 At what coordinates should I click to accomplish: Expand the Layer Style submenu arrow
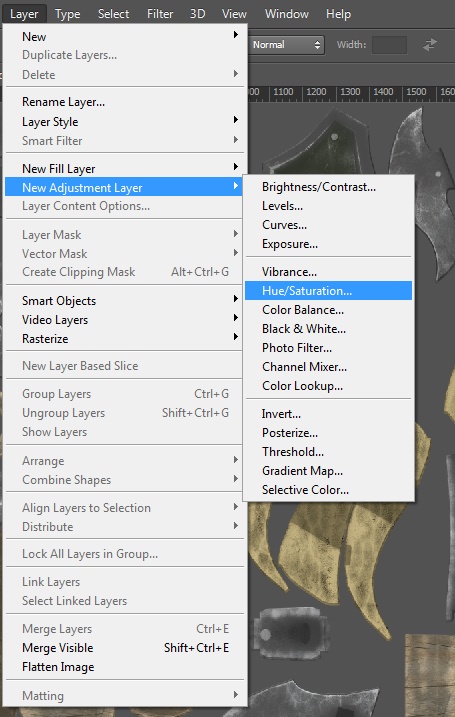coord(236,120)
